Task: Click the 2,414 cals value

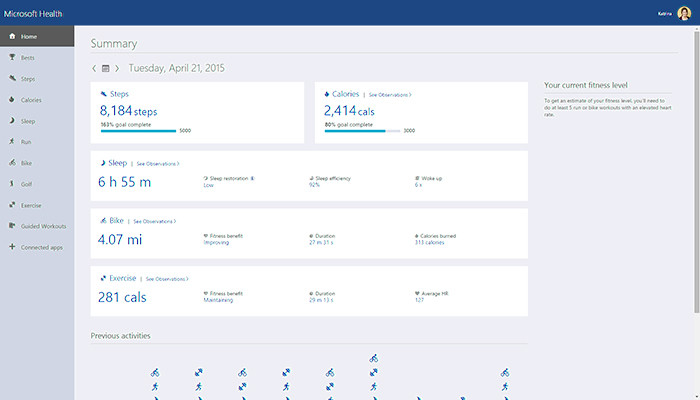Action: point(349,111)
